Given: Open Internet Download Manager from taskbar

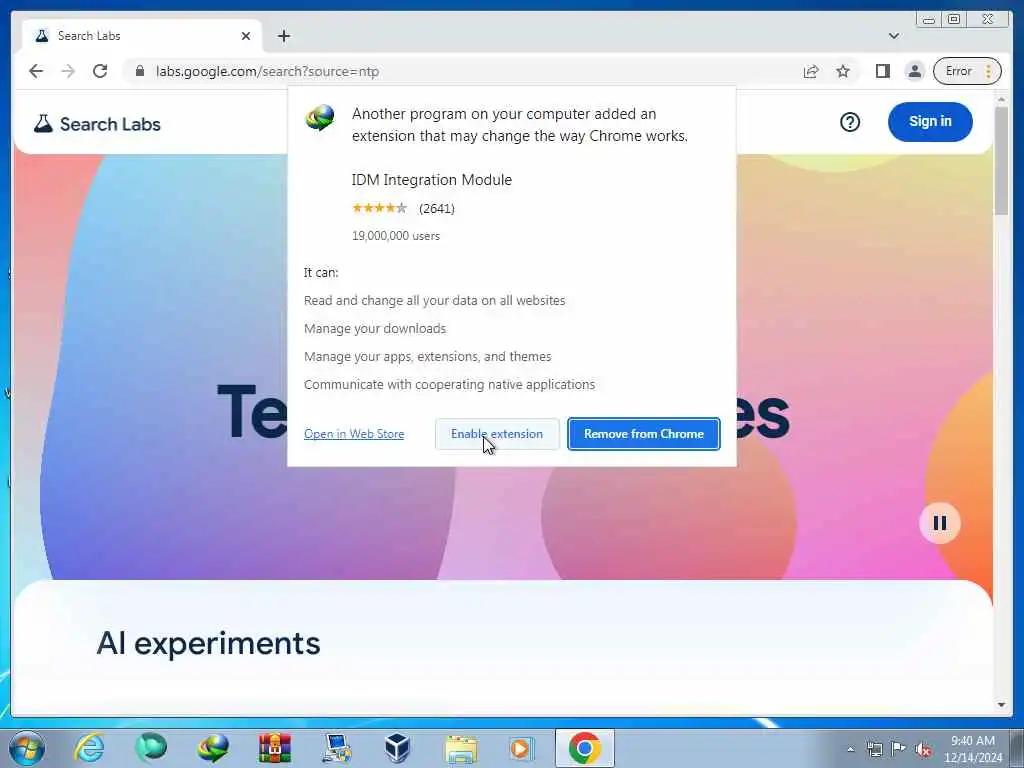Looking at the screenshot, I should (x=213, y=748).
